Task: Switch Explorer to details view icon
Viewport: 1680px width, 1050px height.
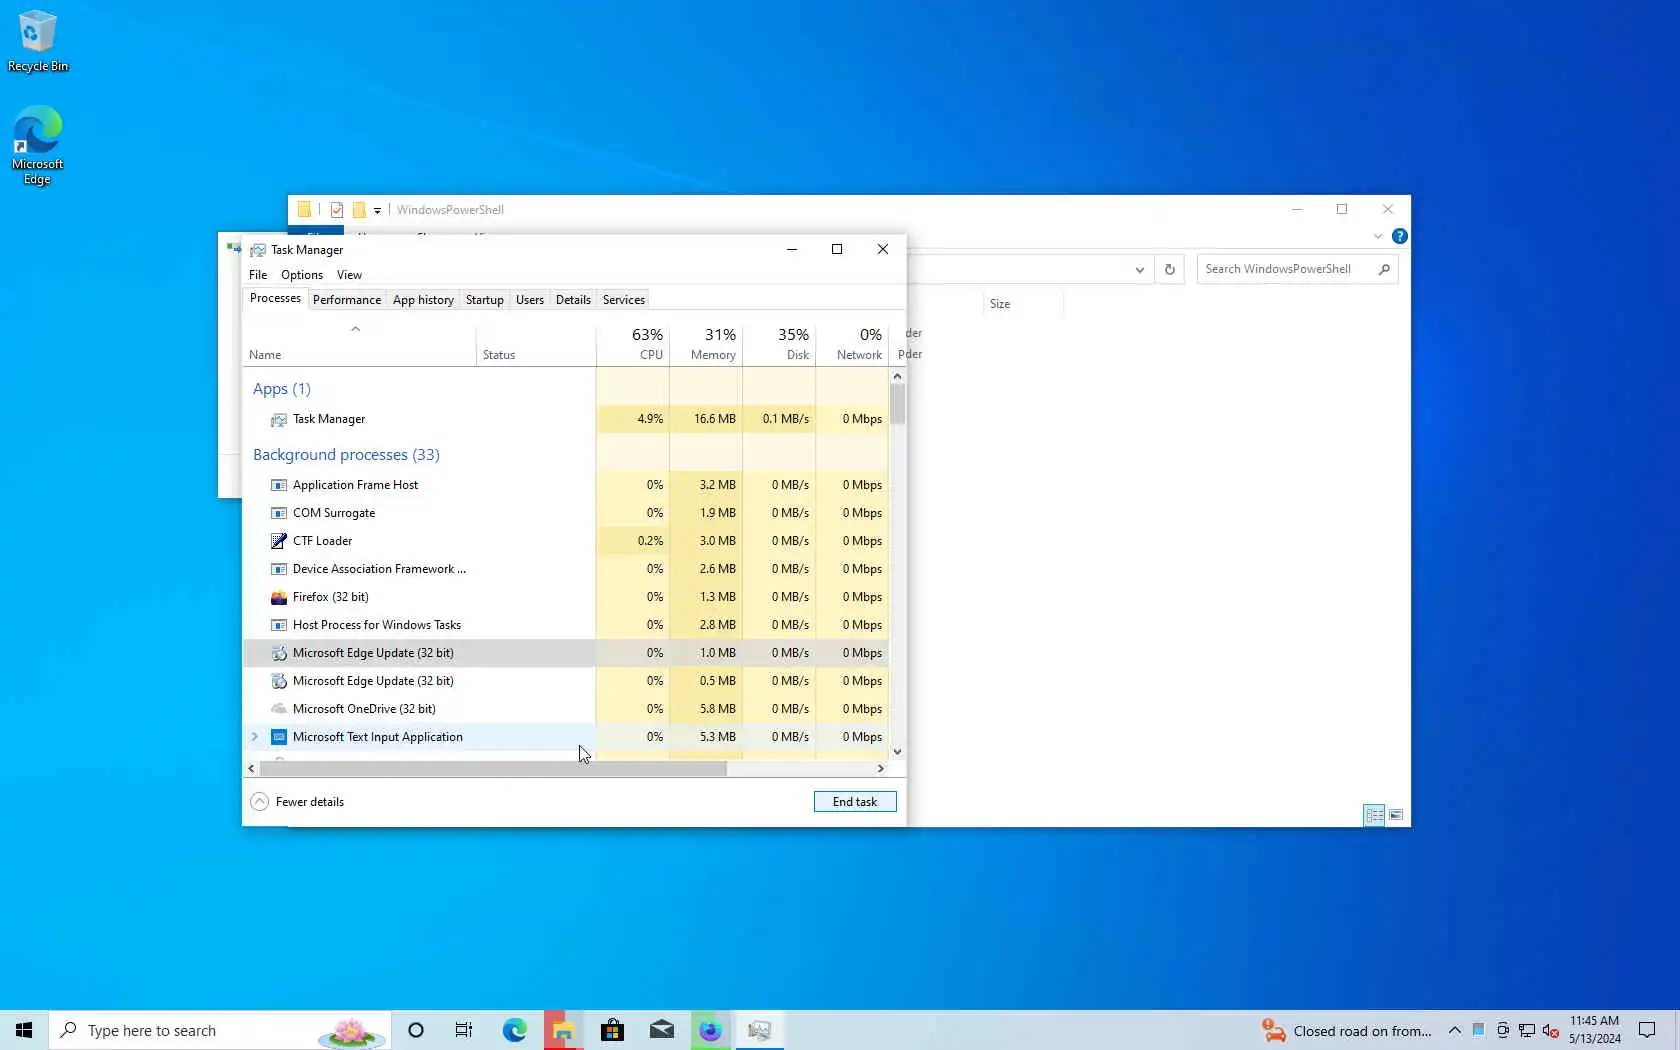Action: point(1375,815)
